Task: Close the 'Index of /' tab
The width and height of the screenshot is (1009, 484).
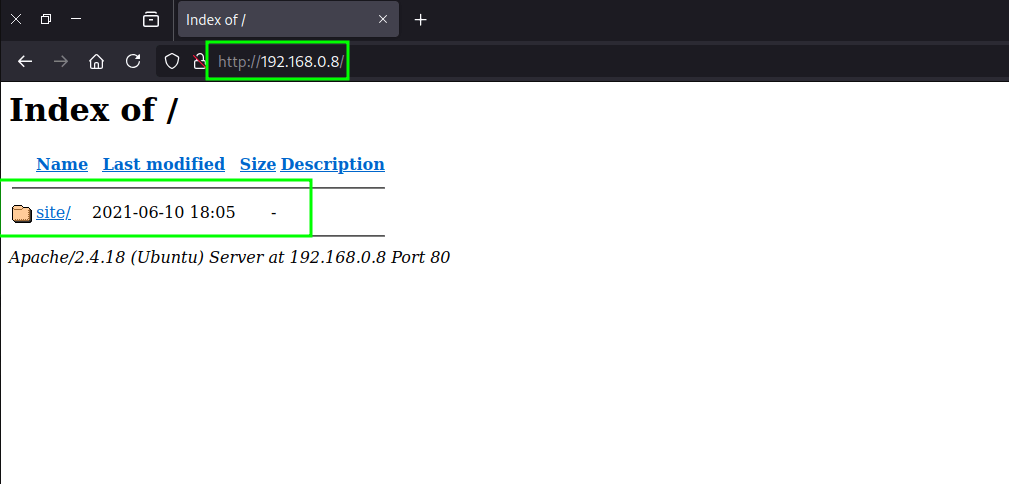Action: [382, 20]
